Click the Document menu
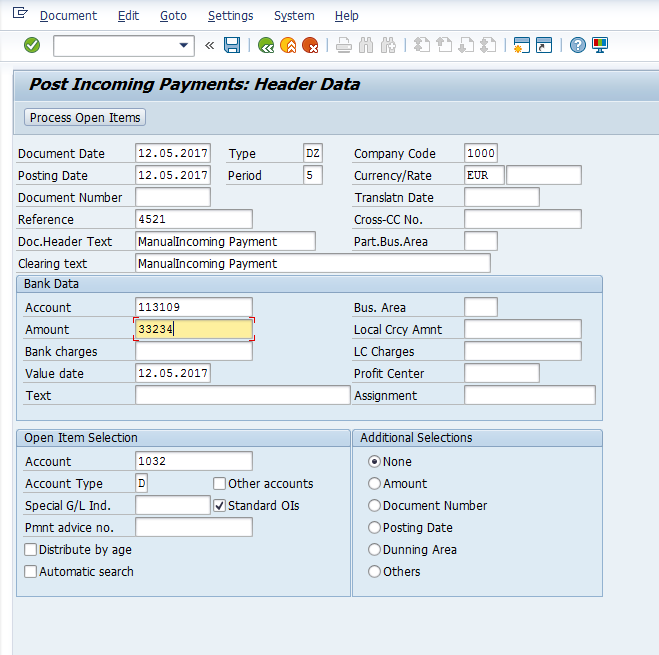This screenshot has height=655, width=659. 68,16
